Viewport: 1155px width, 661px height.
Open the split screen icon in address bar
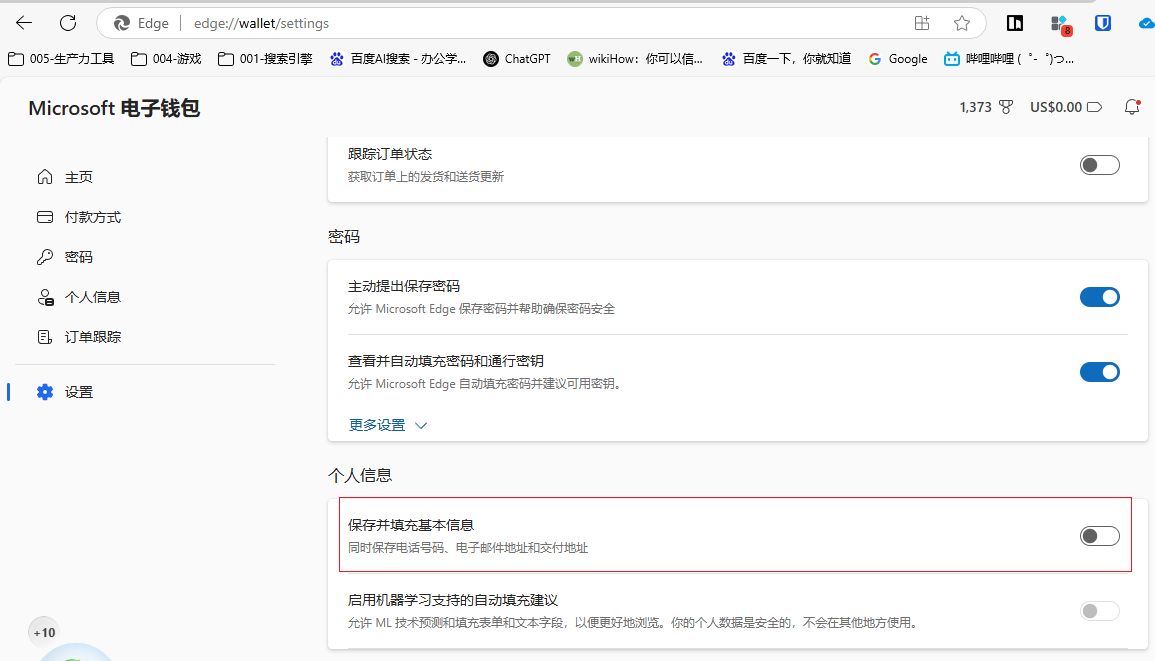point(921,23)
